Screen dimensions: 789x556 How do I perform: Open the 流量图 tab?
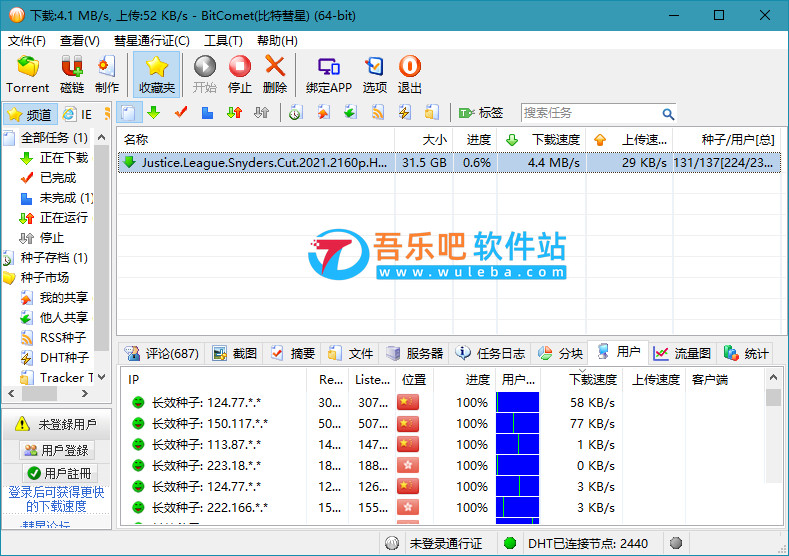[x=682, y=354]
